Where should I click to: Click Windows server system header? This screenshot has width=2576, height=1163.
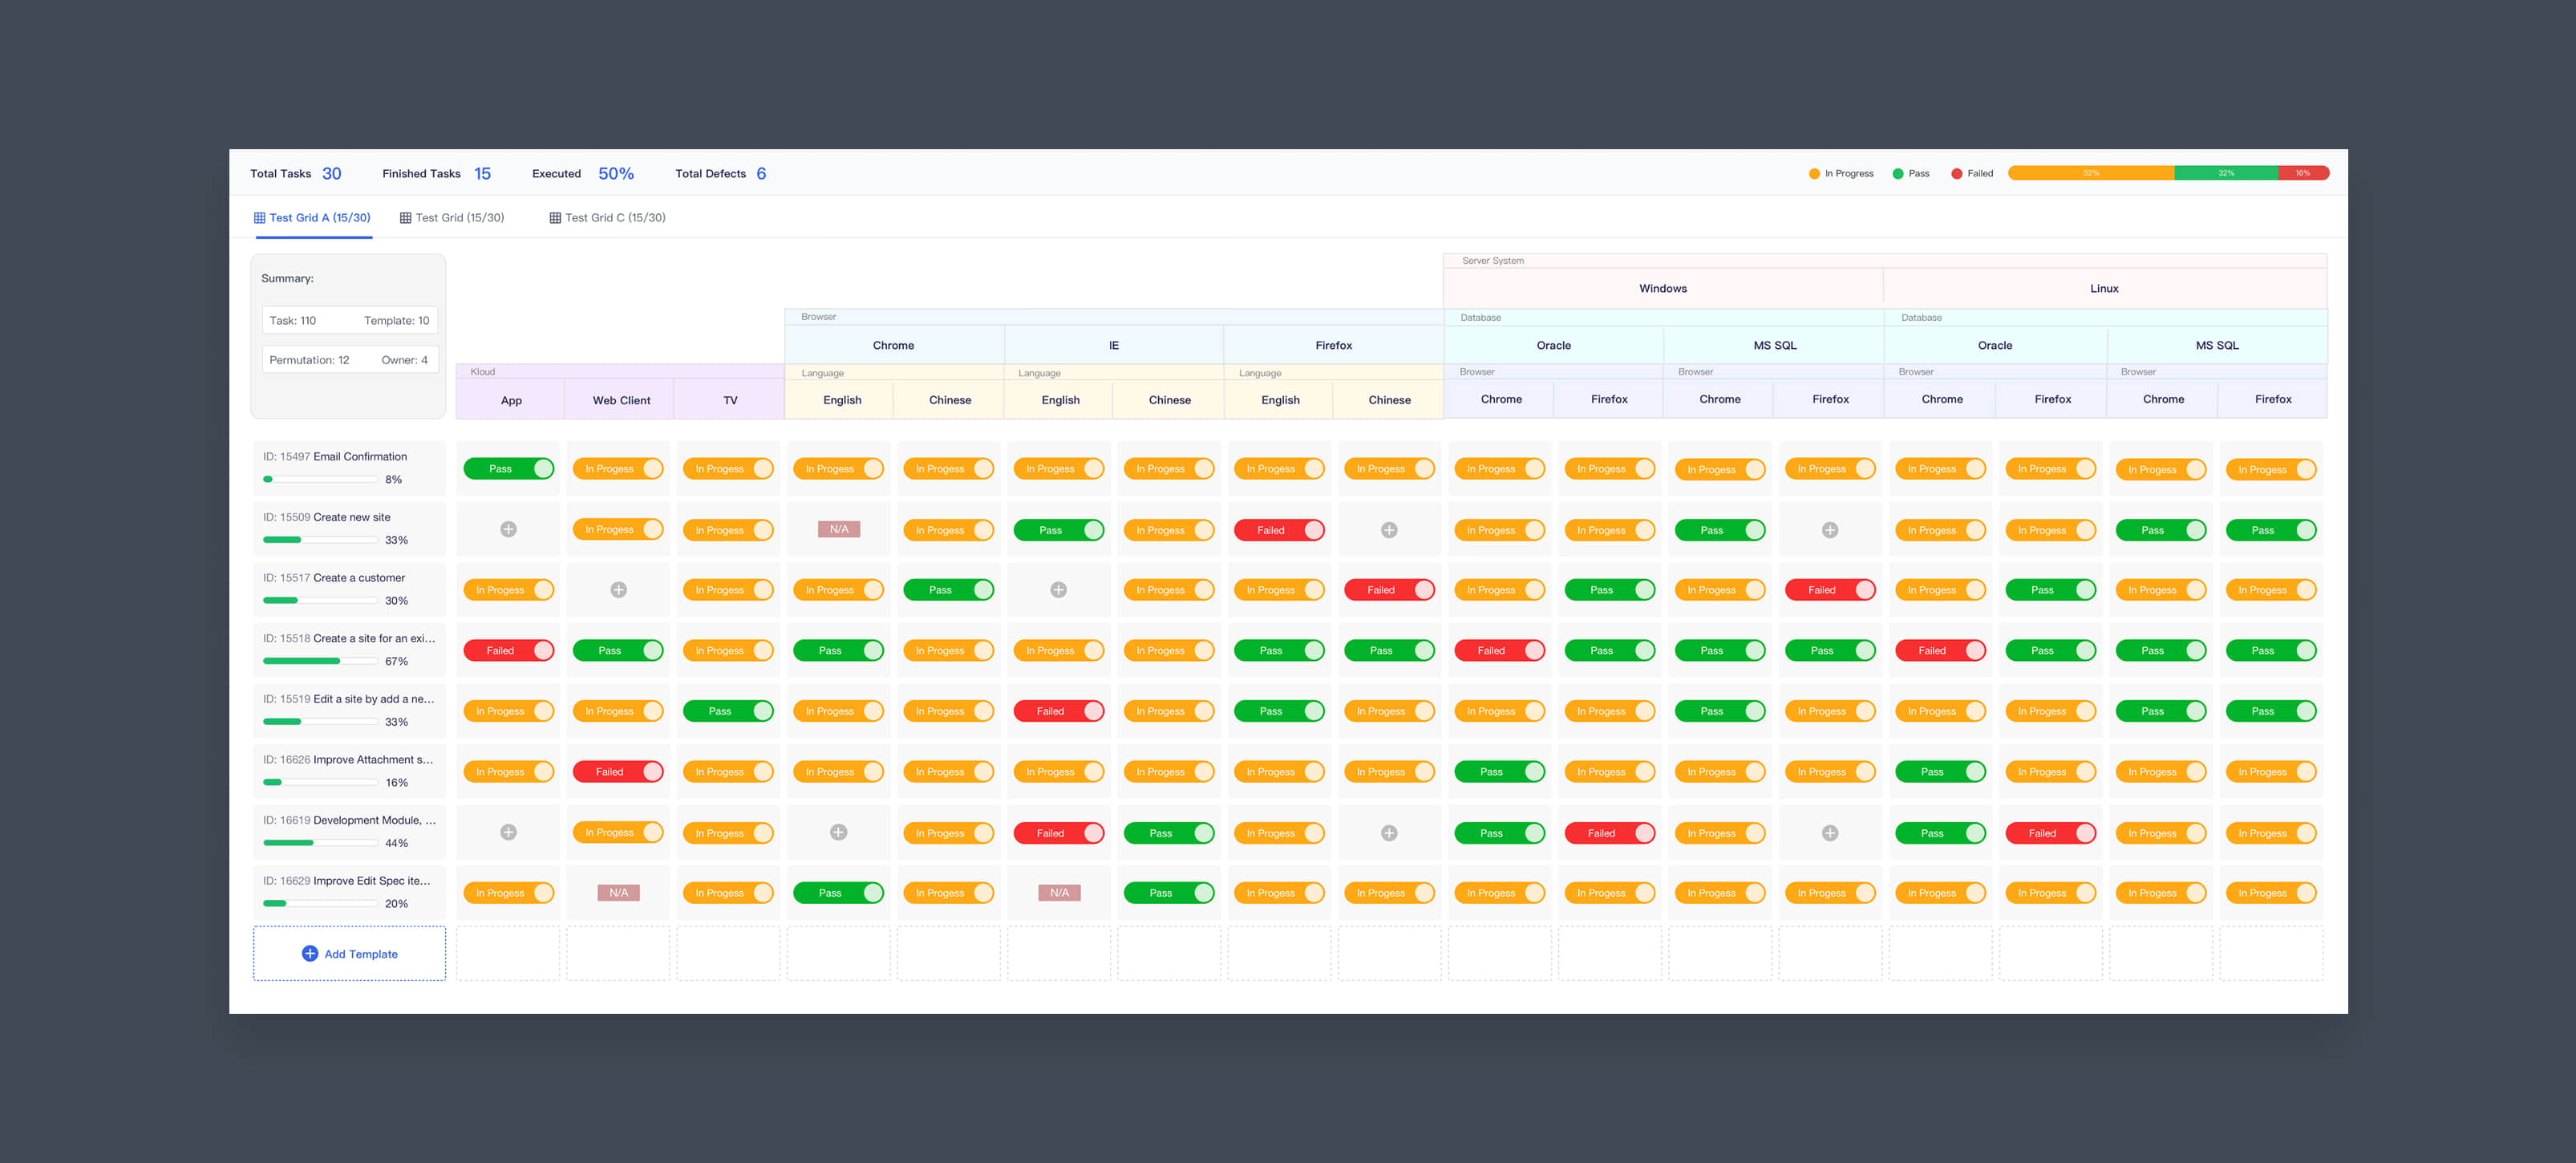[1663, 288]
